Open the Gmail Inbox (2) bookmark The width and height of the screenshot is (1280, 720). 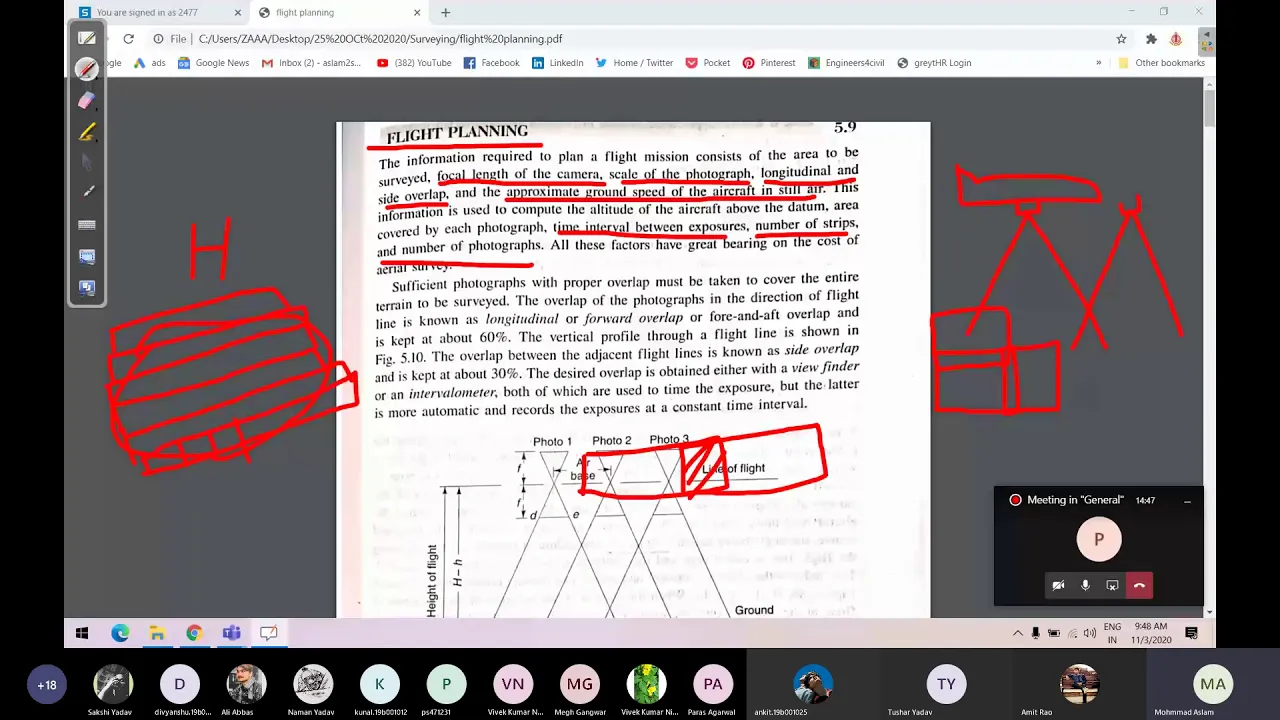311,63
